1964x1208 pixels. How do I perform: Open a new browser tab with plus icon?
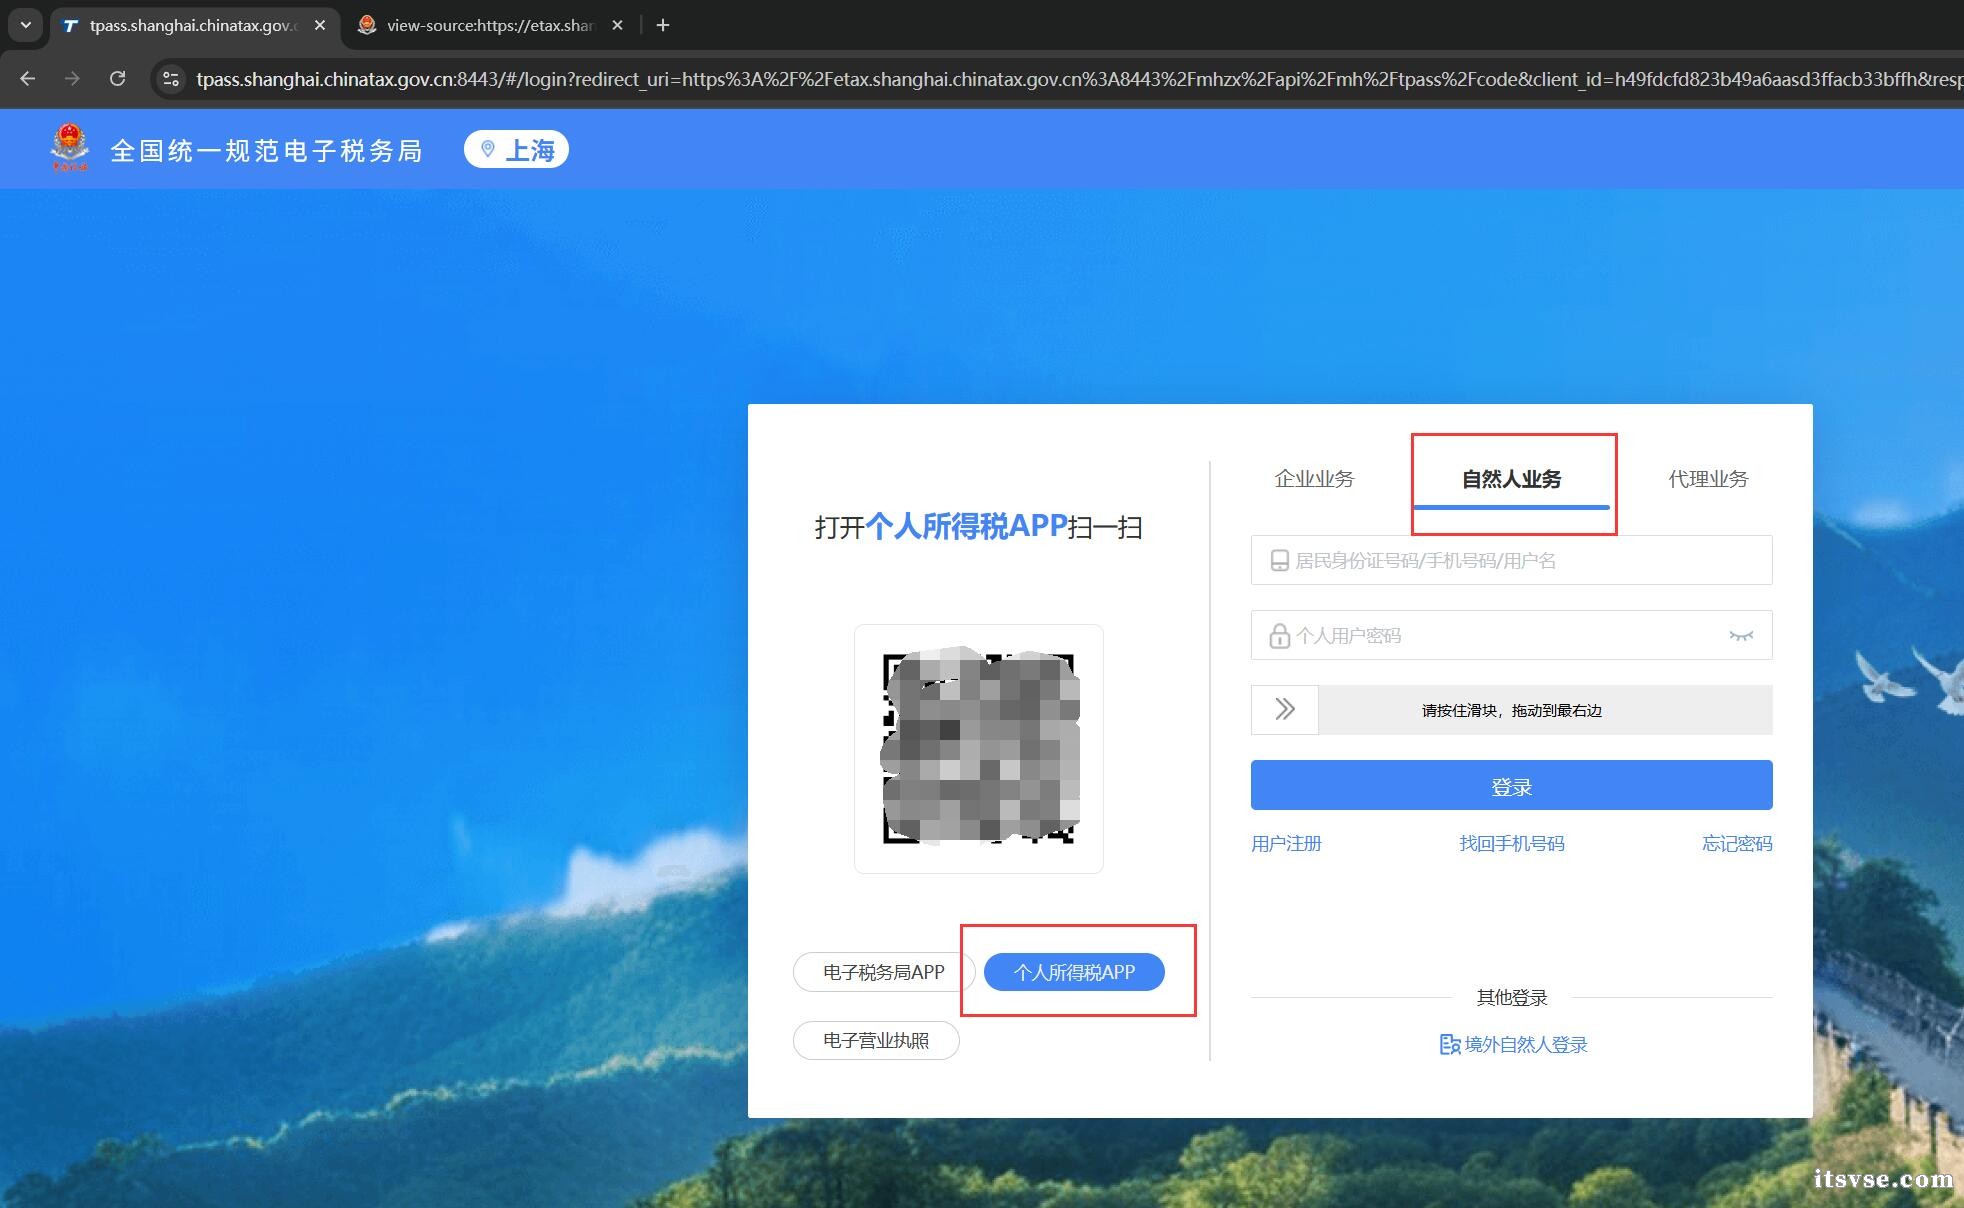pos(663,25)
